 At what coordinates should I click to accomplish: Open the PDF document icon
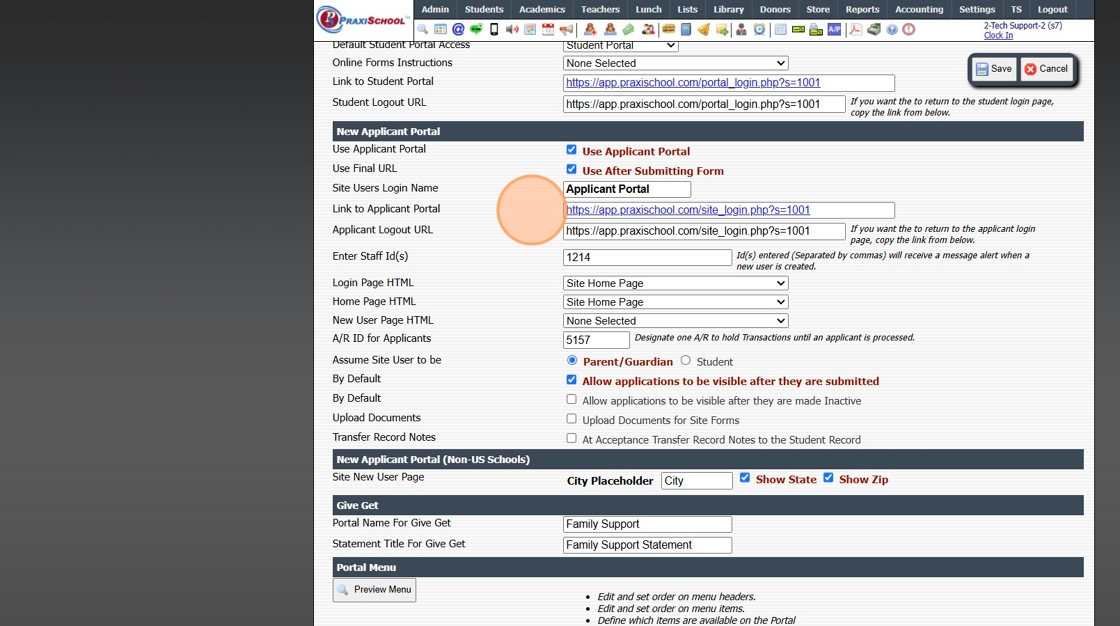point(855,29)
